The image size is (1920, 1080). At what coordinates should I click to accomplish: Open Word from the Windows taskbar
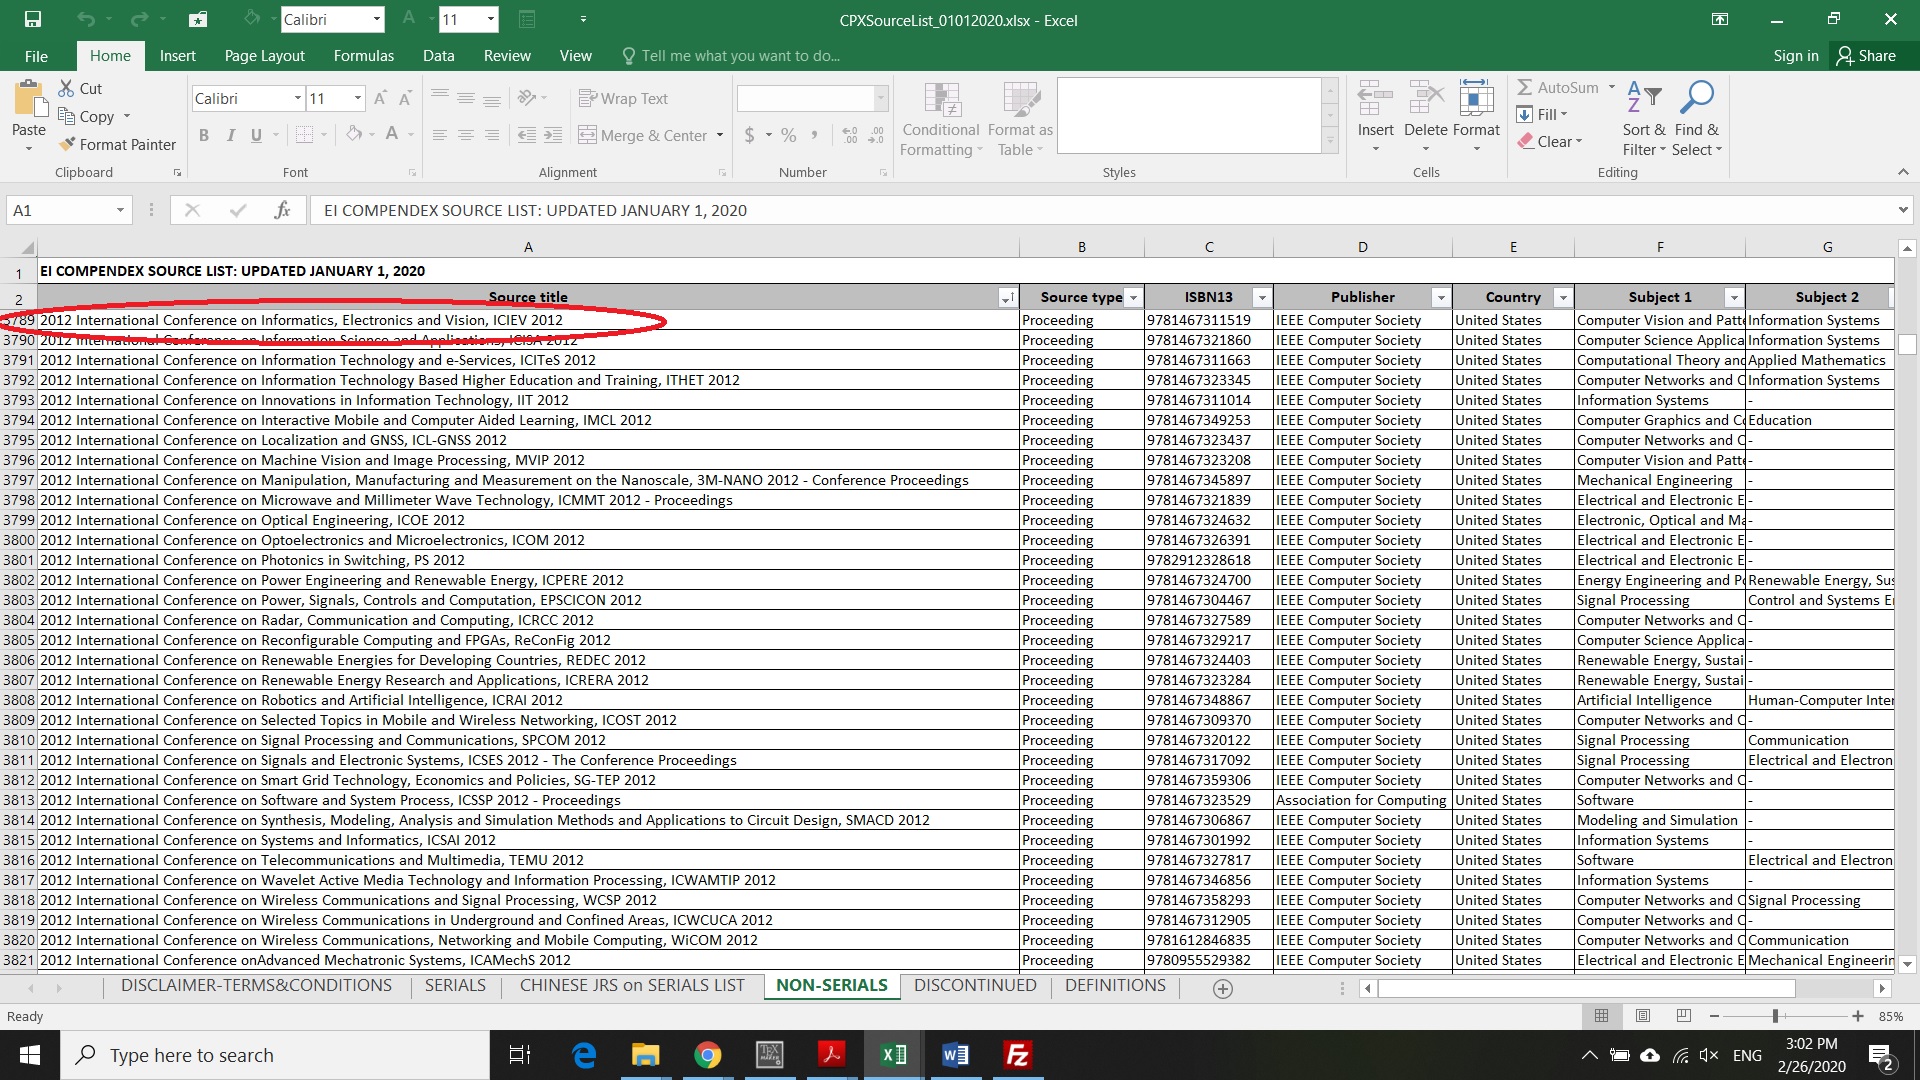pos(955,1055)
